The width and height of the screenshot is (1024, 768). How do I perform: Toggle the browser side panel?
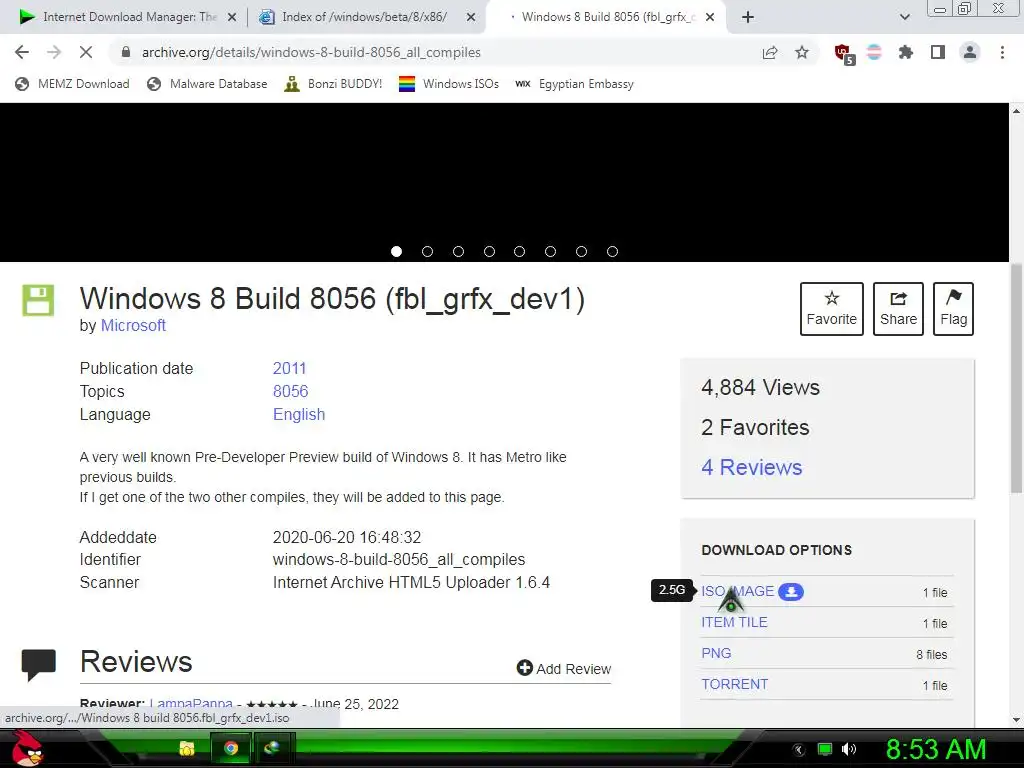(x=938, y=52)
